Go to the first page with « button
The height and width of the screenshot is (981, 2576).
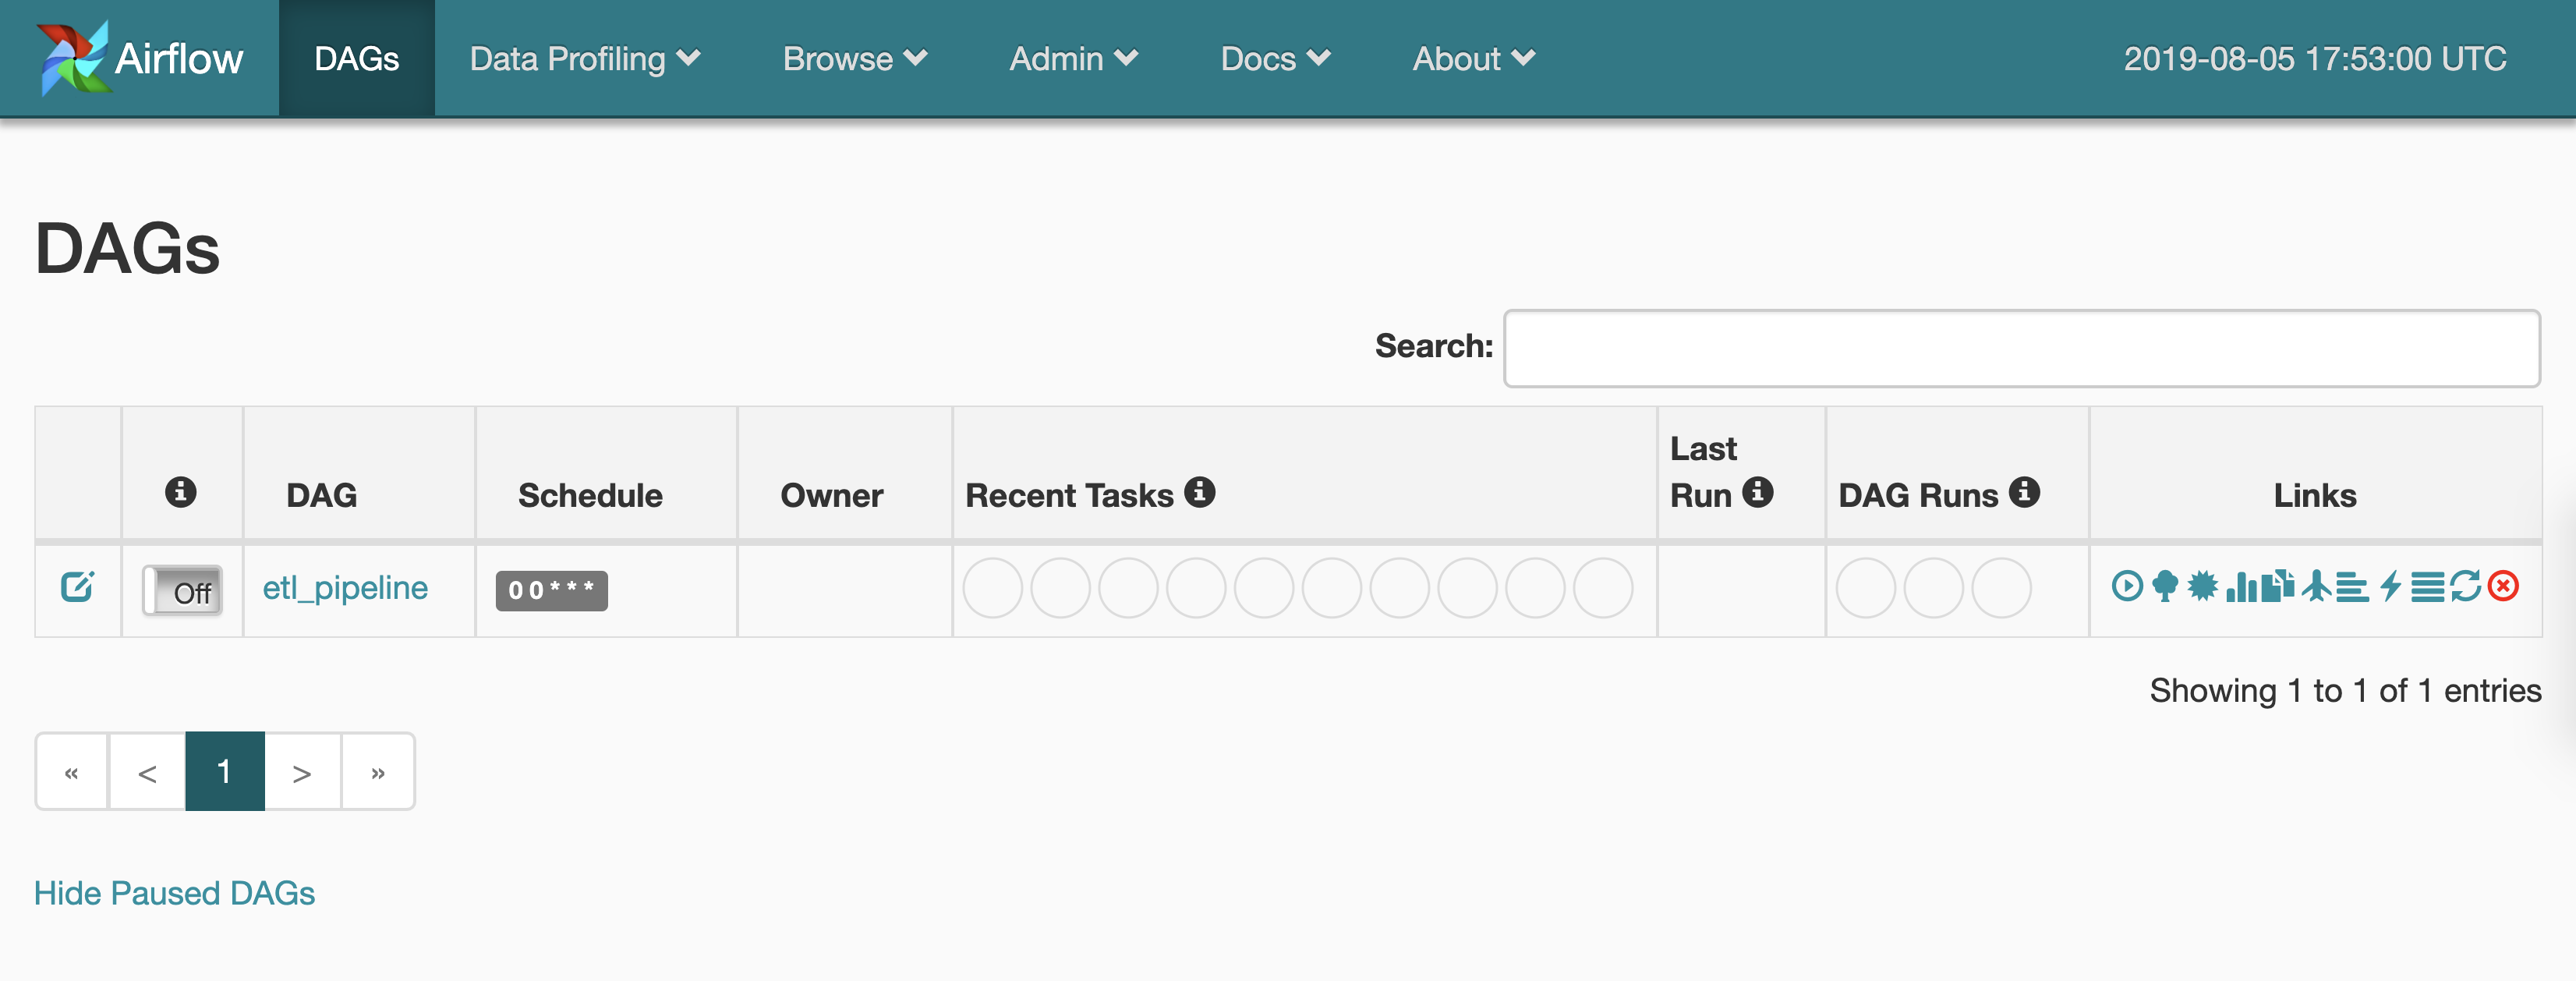pyautogui.click(x=72, y=772)
